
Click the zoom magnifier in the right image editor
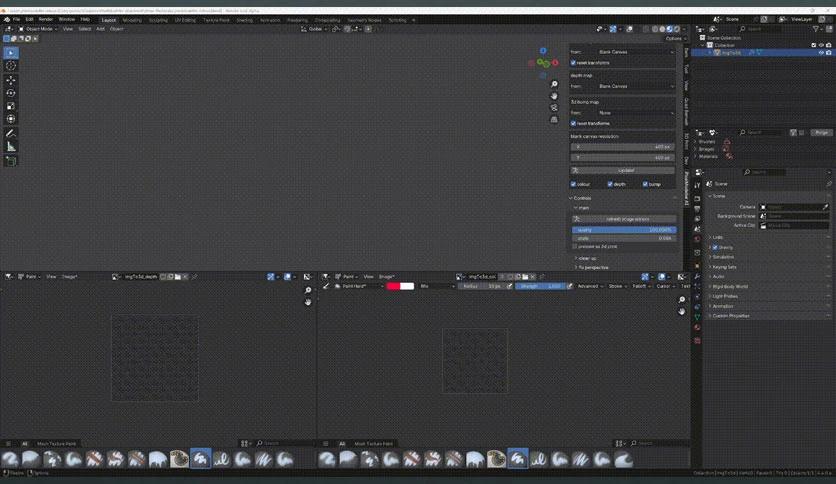tap(681, 300)
